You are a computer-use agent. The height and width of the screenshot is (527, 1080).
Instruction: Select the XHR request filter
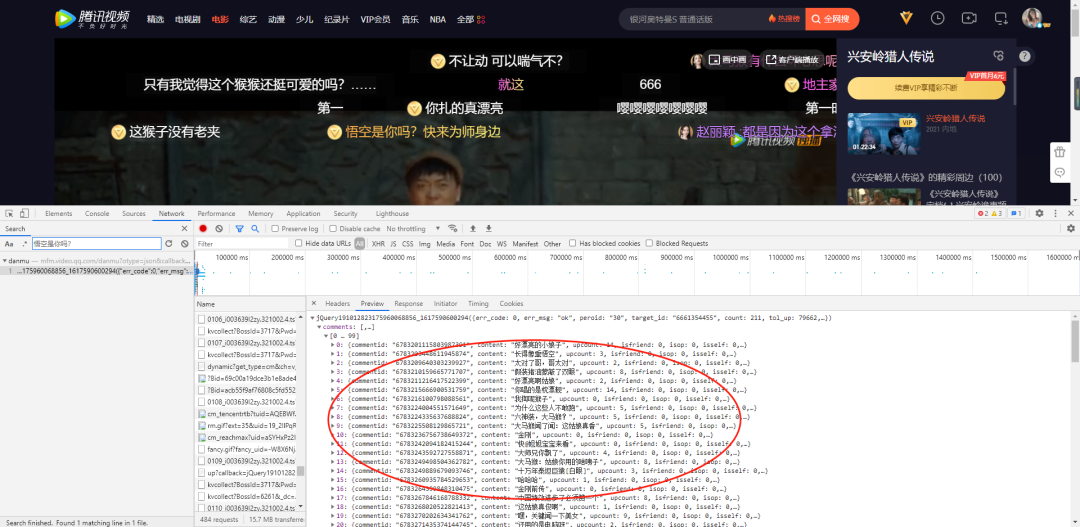(378, 244)
